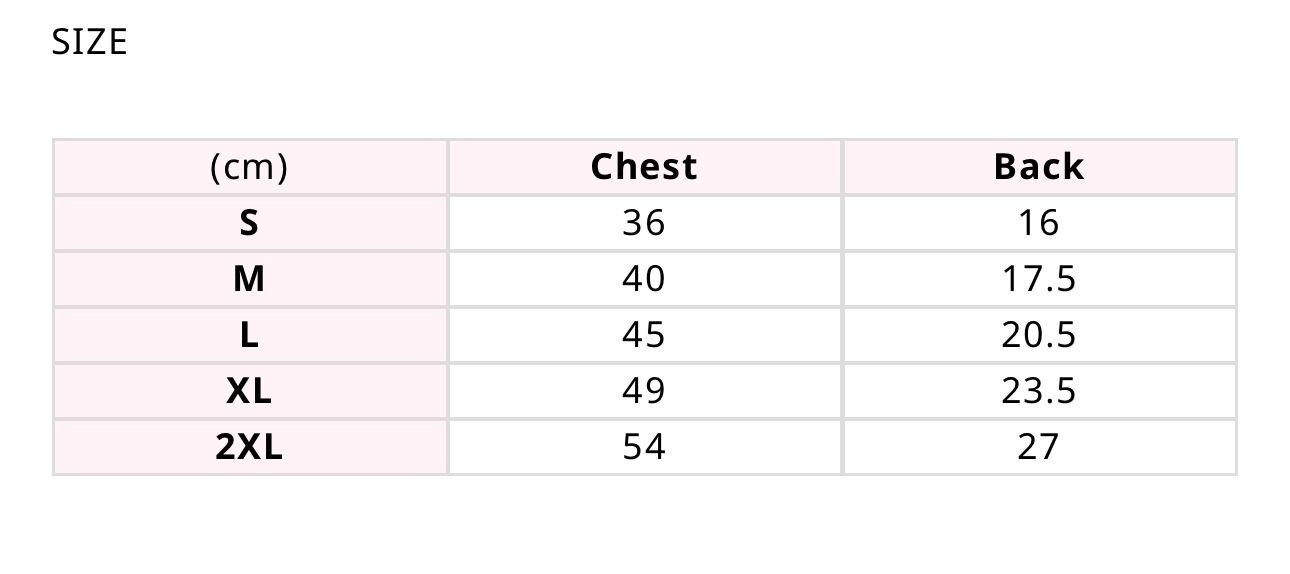
Task: Click back value 17.5 for size M
Action: click(x=1039, y=279)
